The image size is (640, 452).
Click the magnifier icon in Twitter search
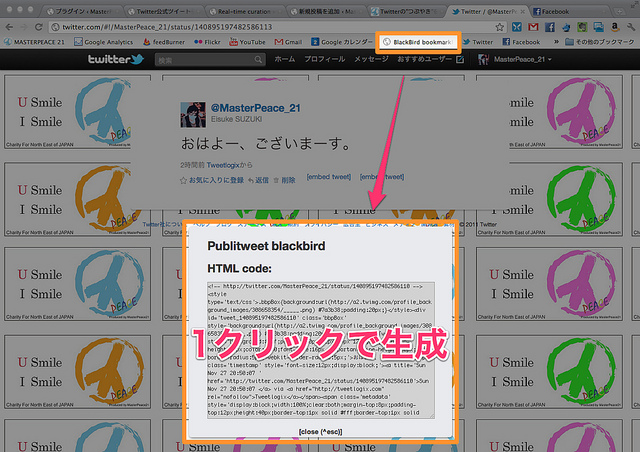click(258, 60)
